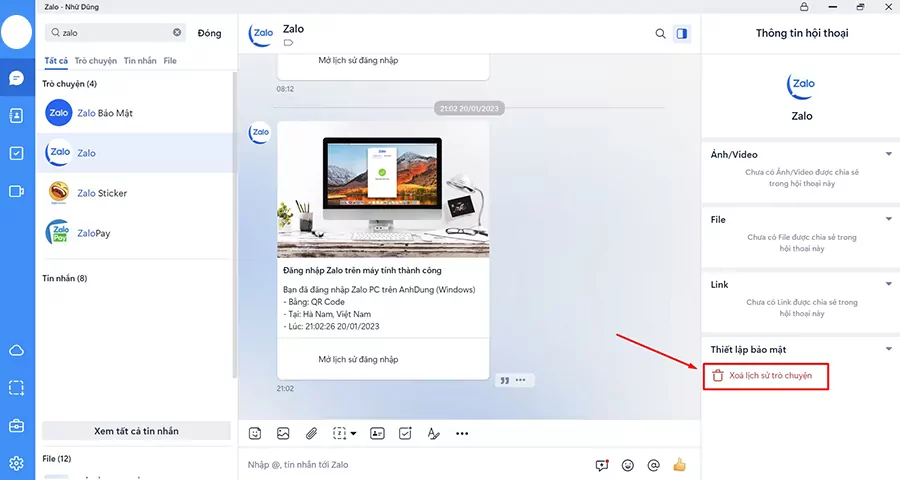Switch to the Tất cả tab

(56, 60)
